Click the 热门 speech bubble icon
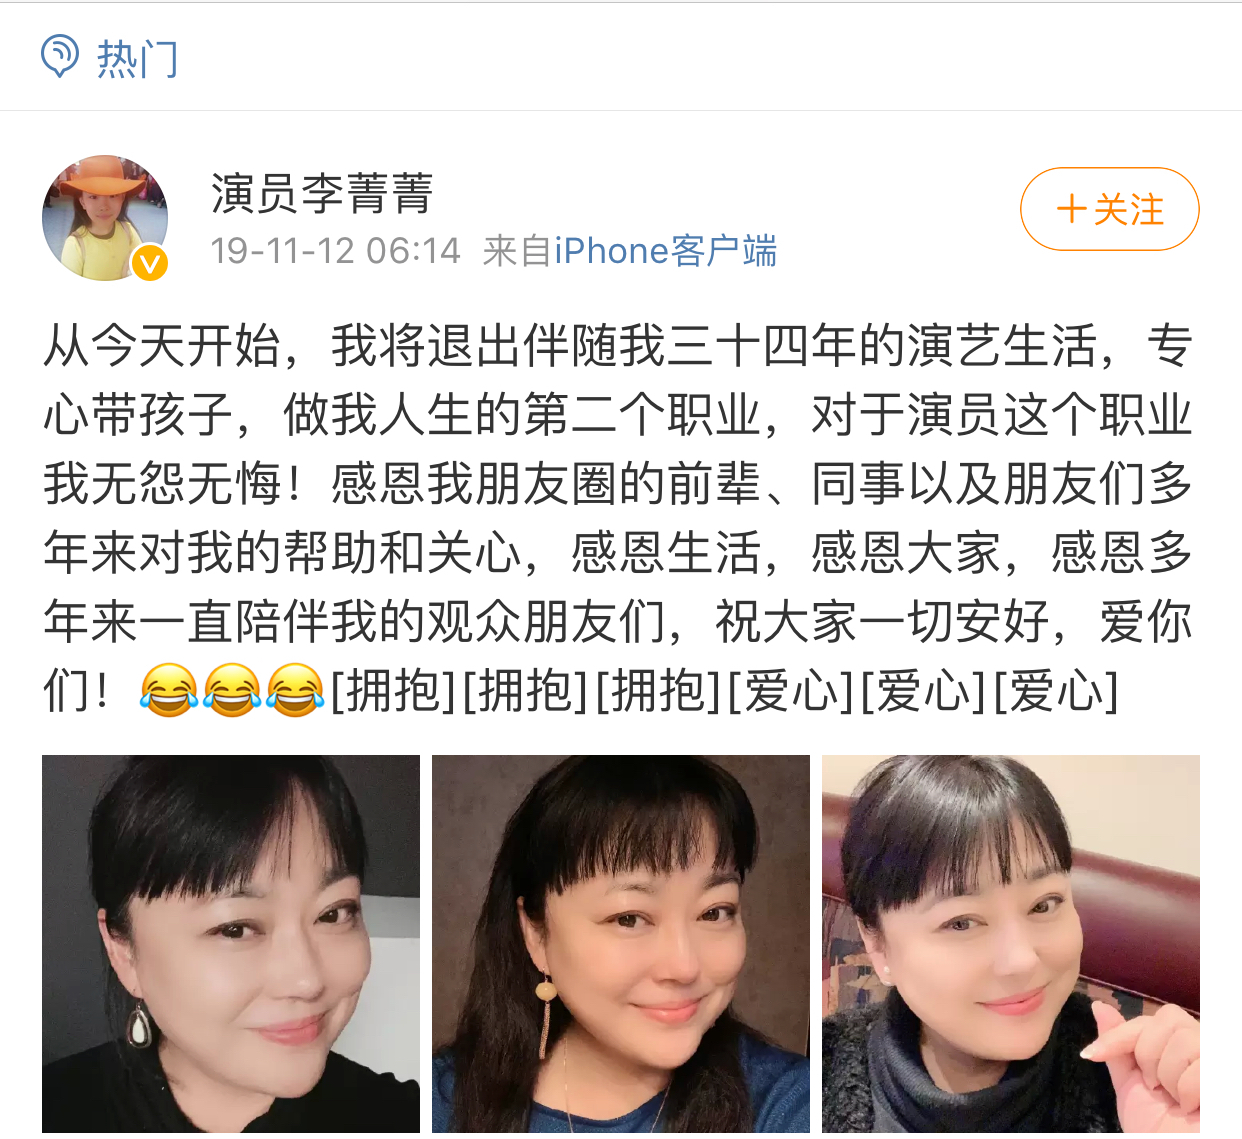 tap(59, 56)
